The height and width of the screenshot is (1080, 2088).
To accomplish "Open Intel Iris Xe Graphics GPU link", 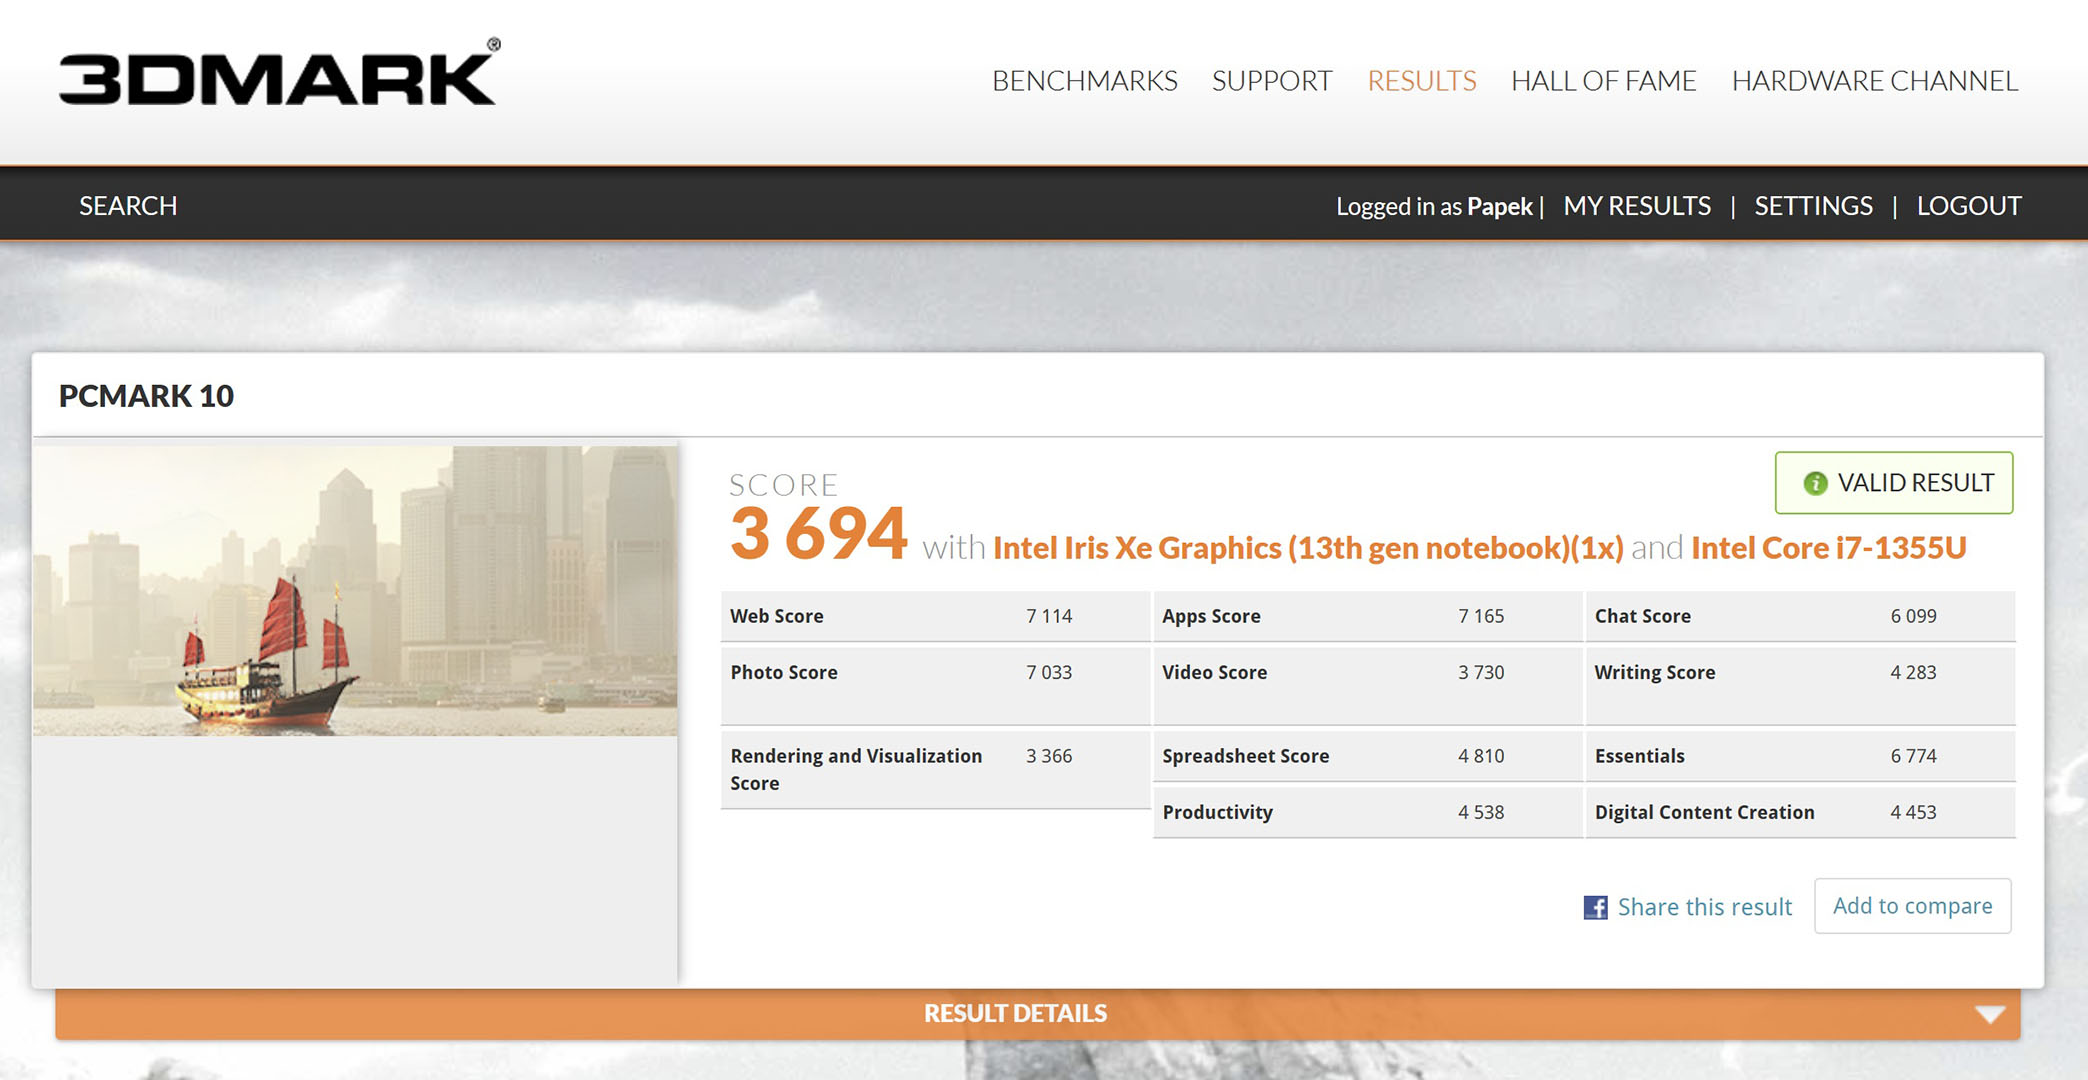I will pos(1308,548).
